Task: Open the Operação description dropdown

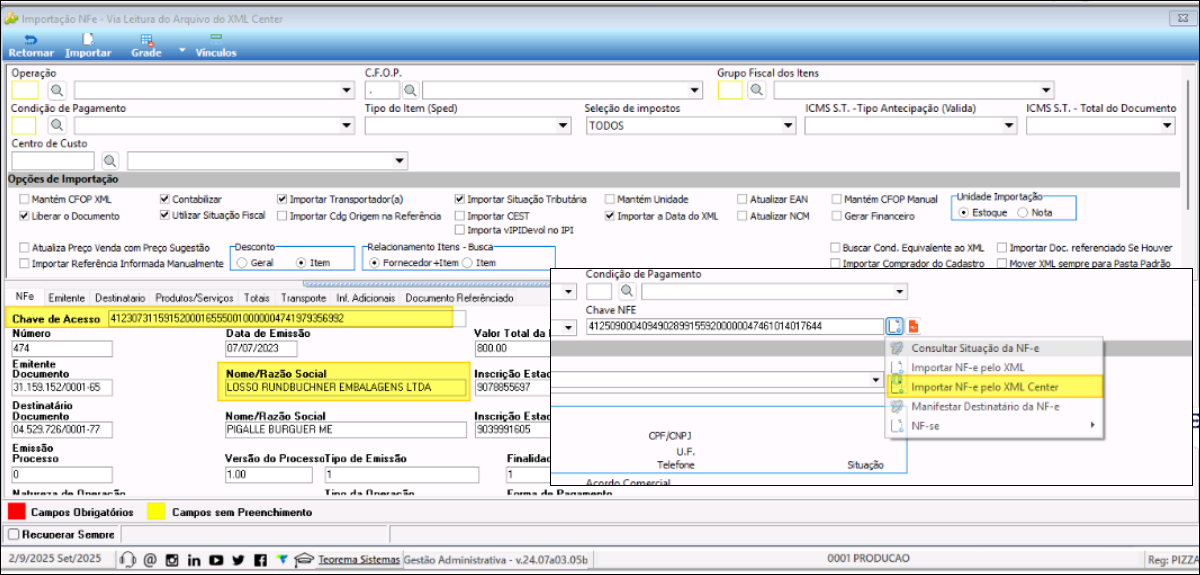Action: [347, 91]
